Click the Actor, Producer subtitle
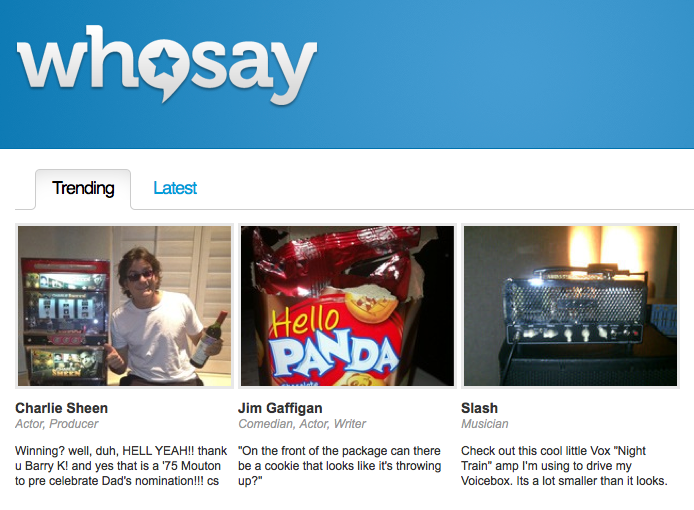 pos(57,424)
